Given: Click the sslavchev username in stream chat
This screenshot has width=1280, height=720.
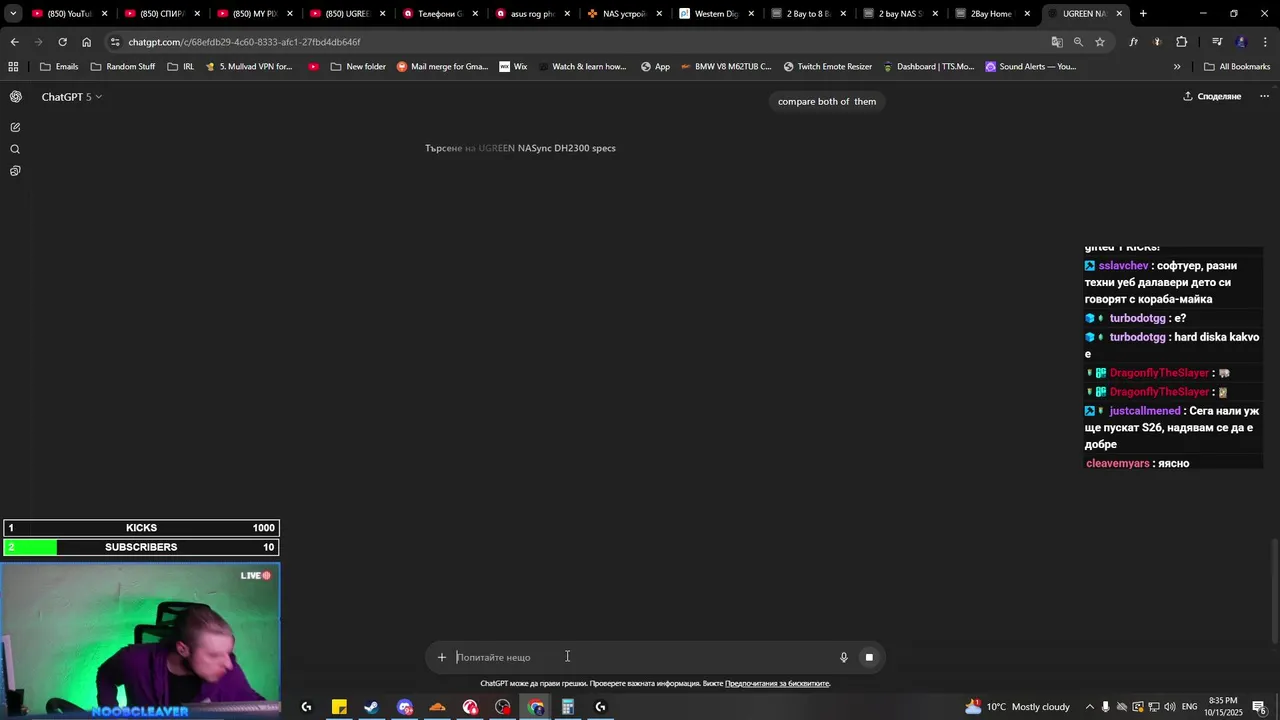Looking at the screenshot, I should 1123,266.
